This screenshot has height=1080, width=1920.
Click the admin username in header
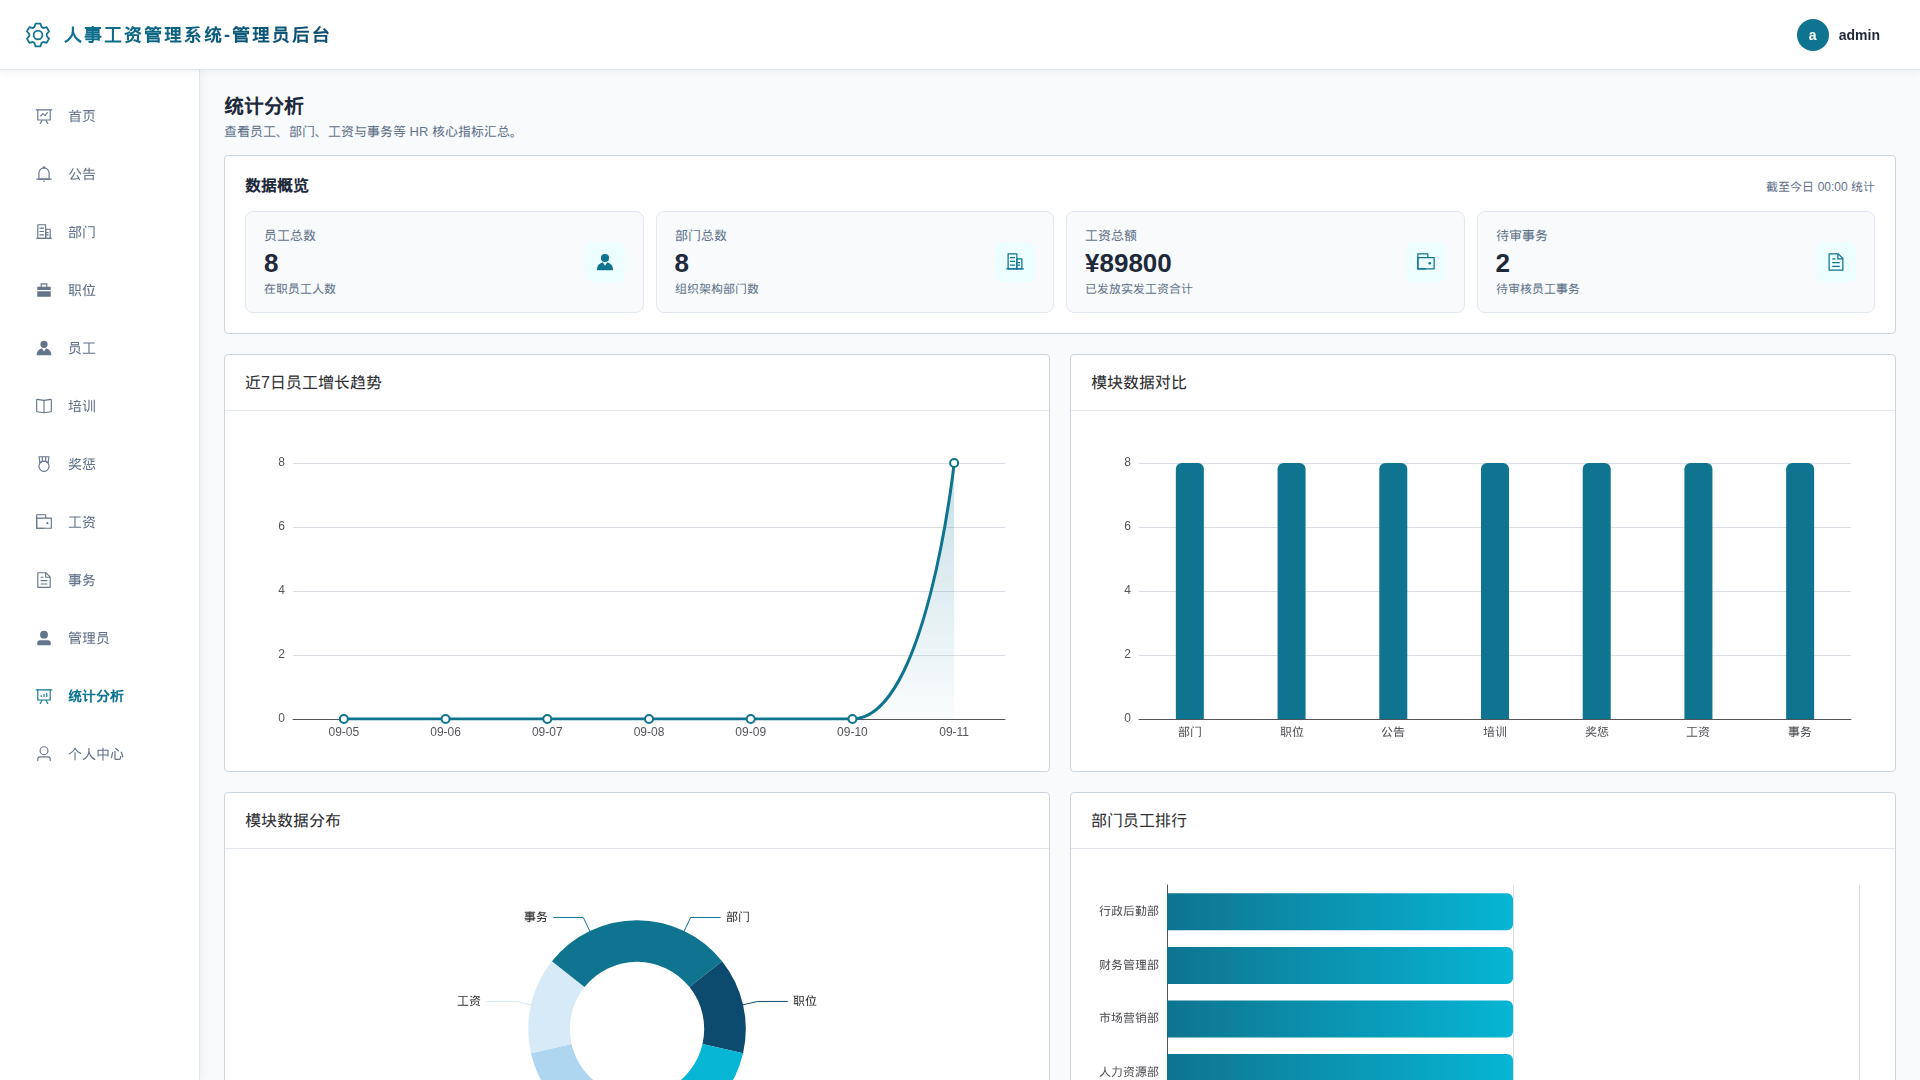[1859, 35]
